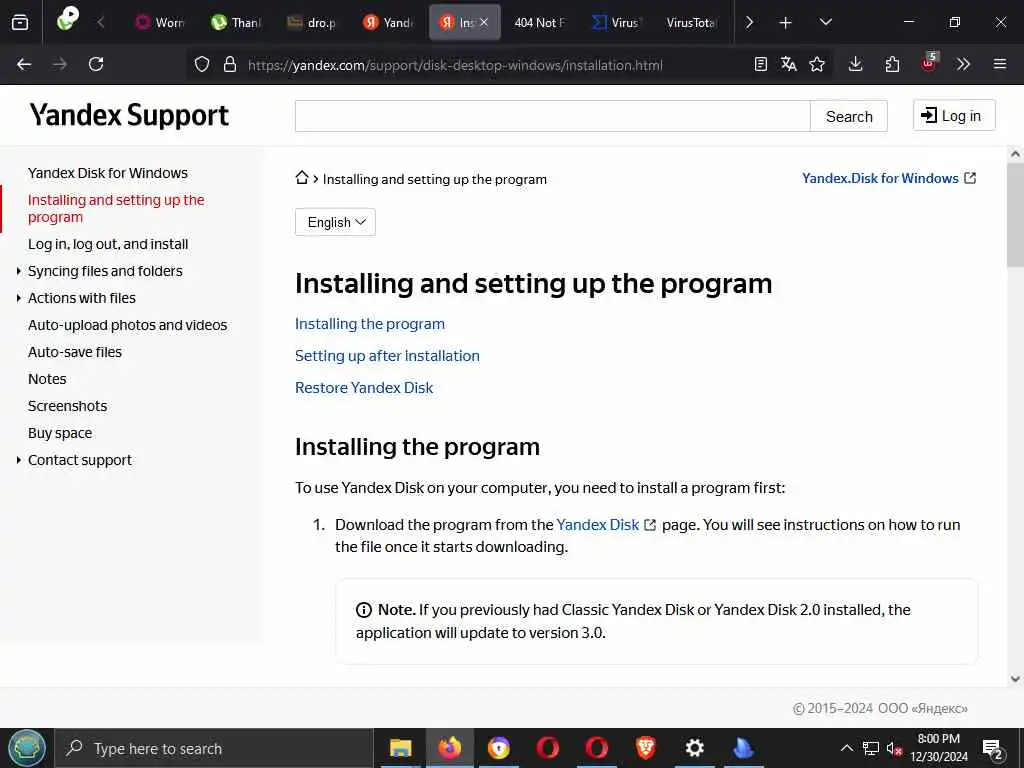Open Brave browser from the taskbar
1024x768 pixels.
click(645, 748)
